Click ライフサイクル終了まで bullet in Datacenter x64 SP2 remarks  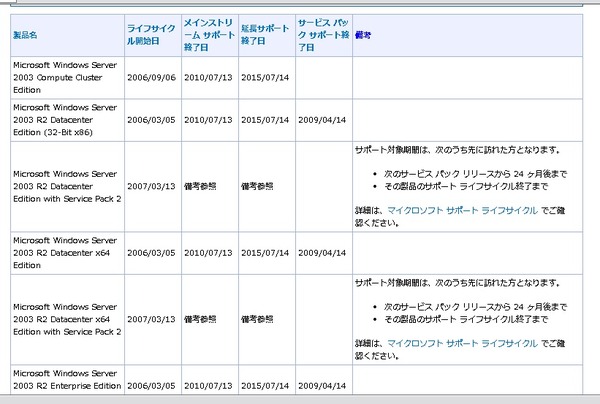(466, 319)
